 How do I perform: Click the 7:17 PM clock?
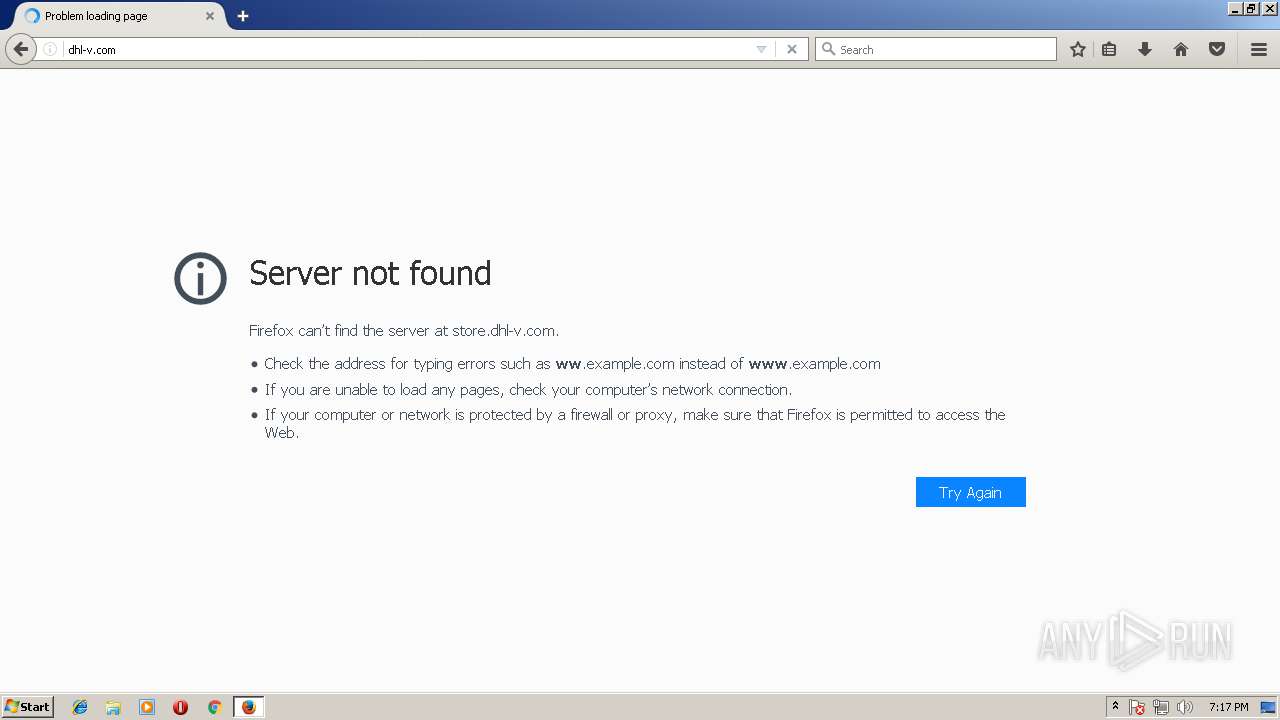[1228, 707]
